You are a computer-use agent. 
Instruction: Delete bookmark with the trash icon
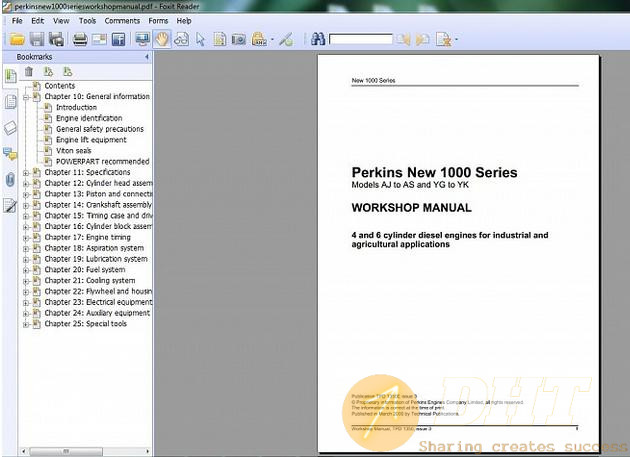coord(29,72)
